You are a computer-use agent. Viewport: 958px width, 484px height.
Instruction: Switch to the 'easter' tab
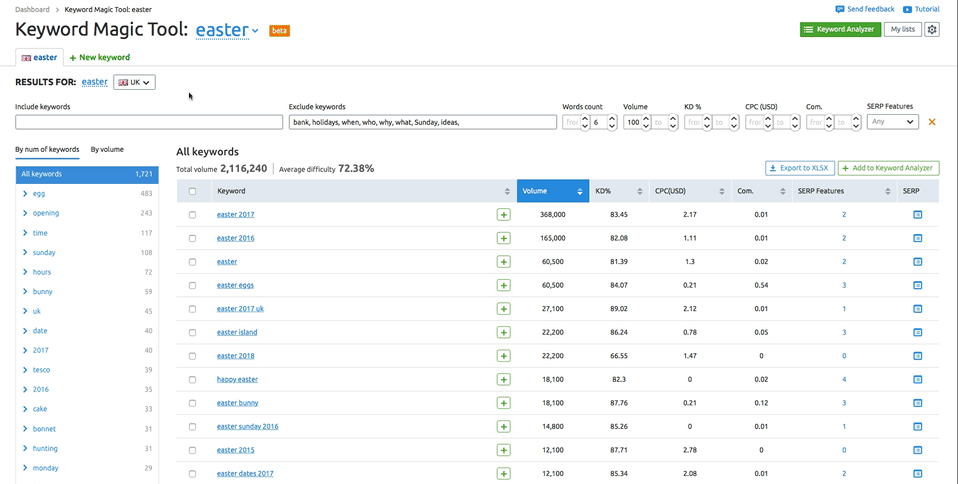click(39, 57)
